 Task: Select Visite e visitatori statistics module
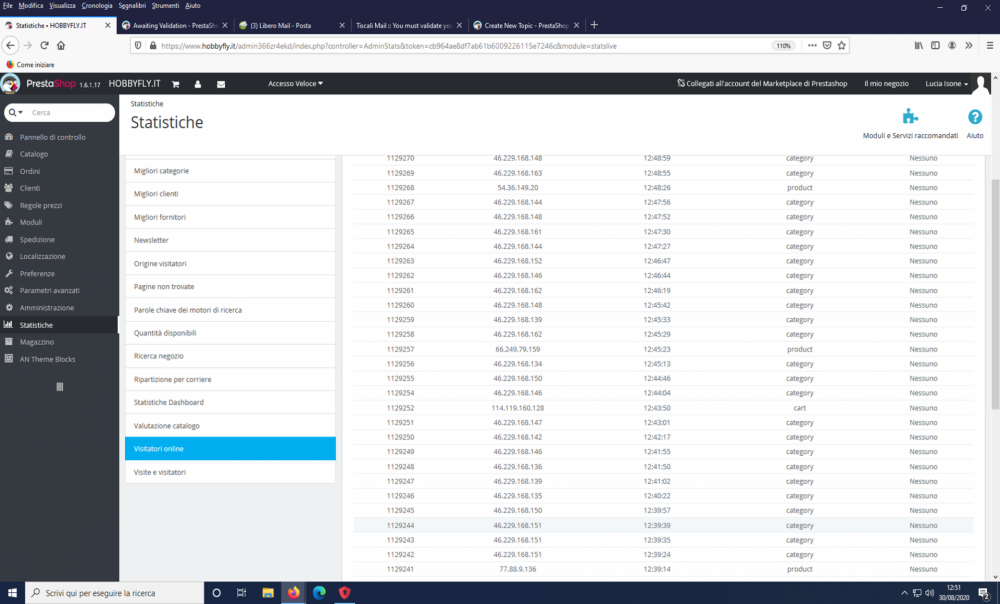(x=230, y=472)
